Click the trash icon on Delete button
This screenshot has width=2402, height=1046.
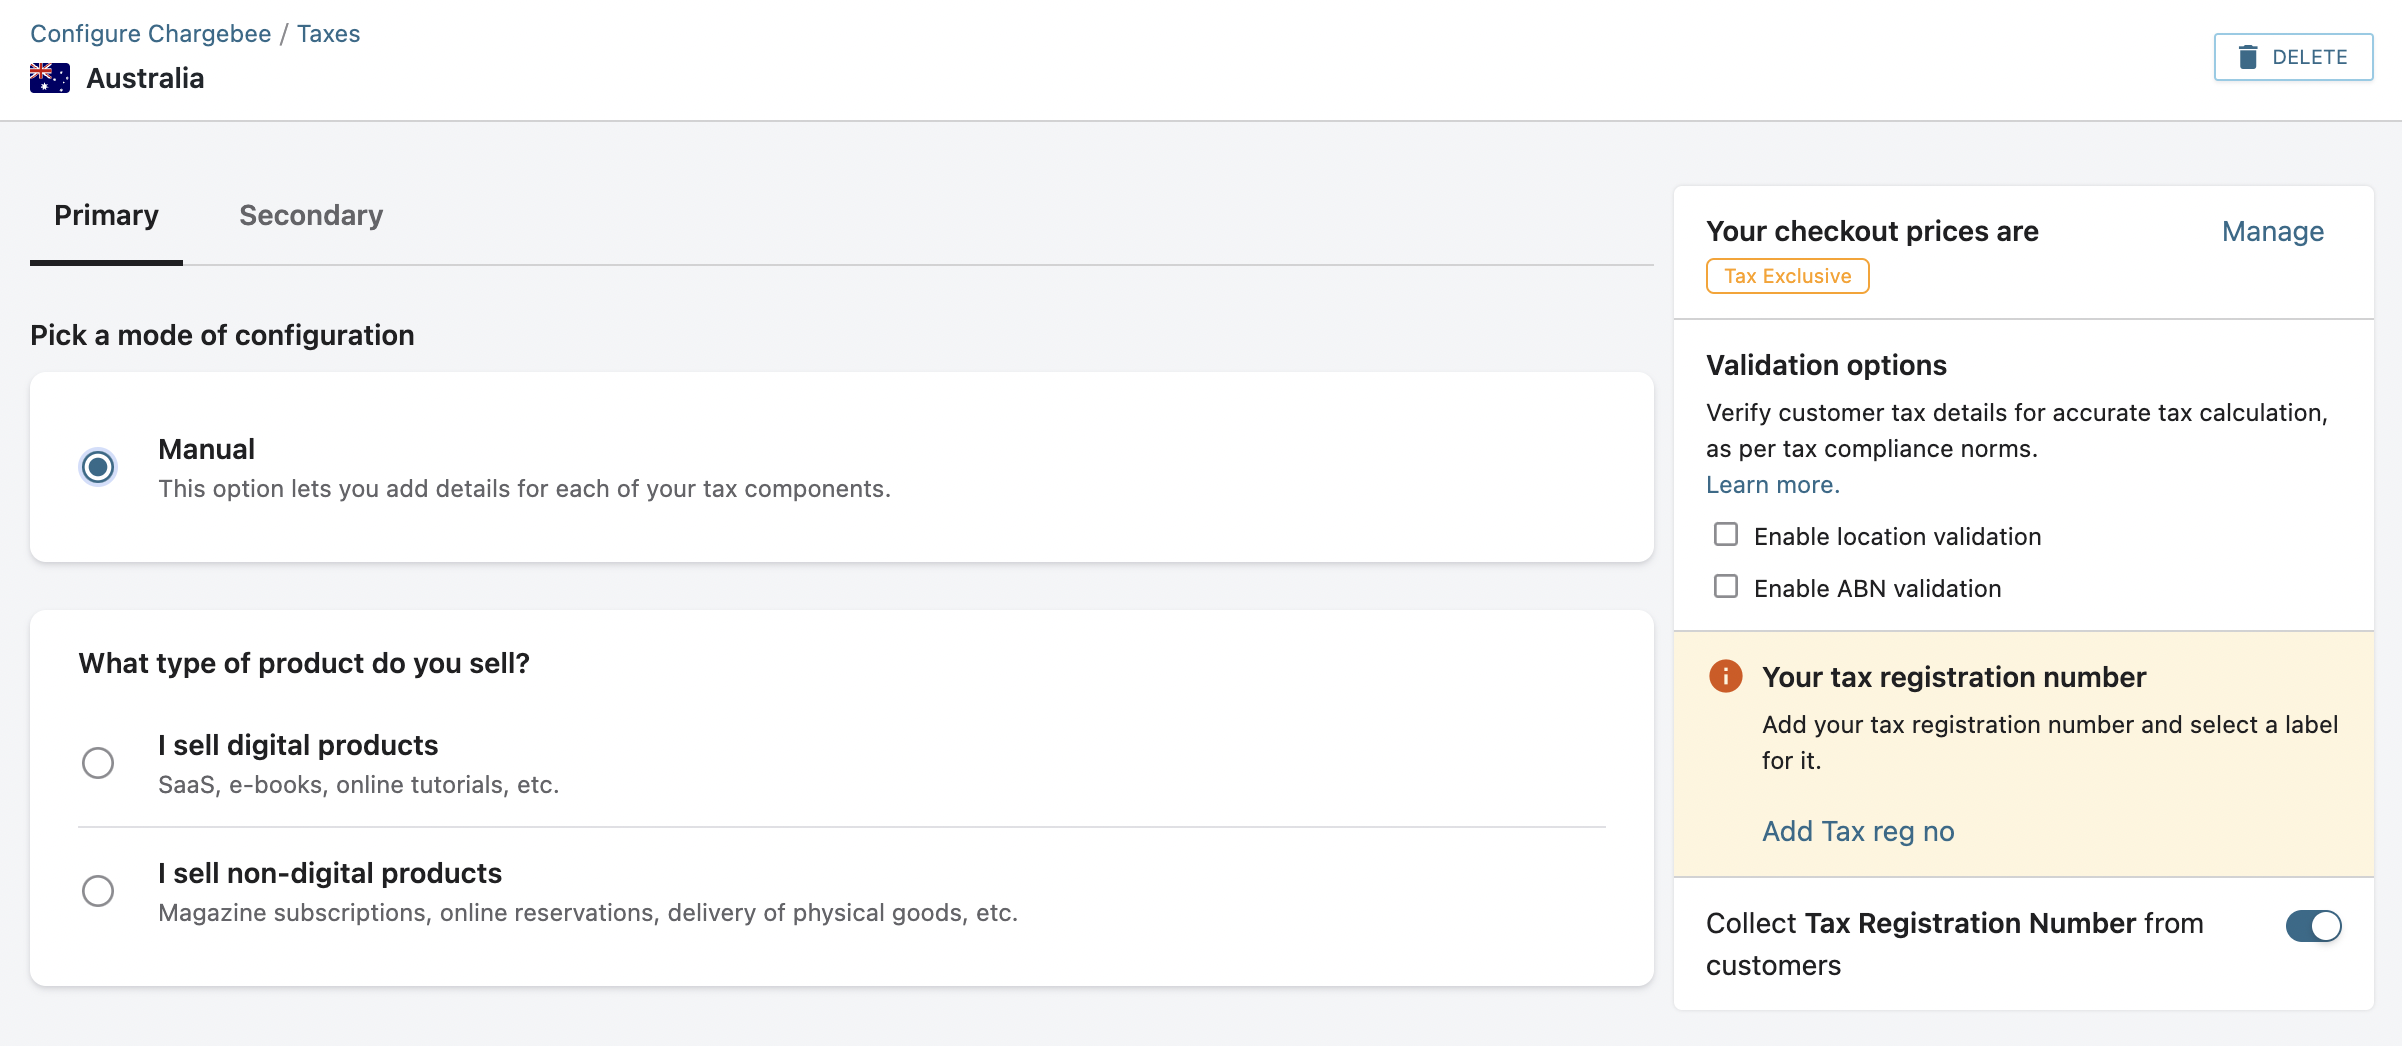(x=2248, y=57)
